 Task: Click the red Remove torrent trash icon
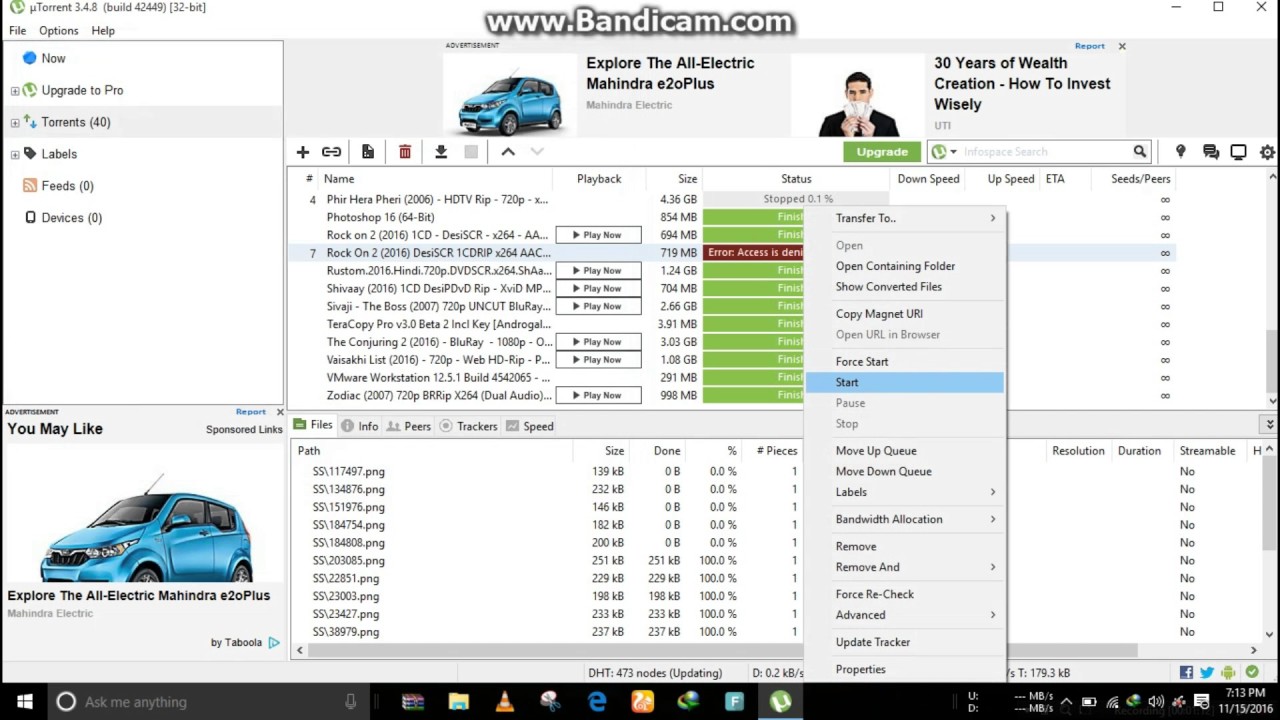405,152
